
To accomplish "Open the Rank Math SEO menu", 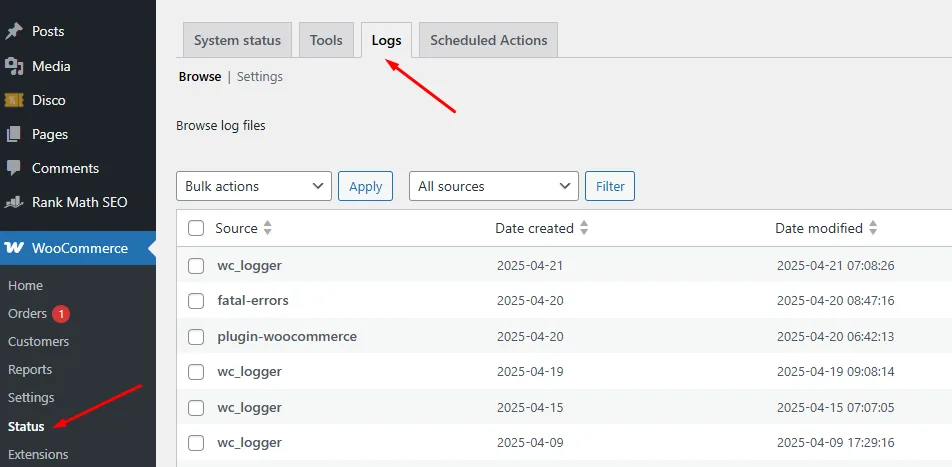I will pyautogui.click(x=78, y=202).
